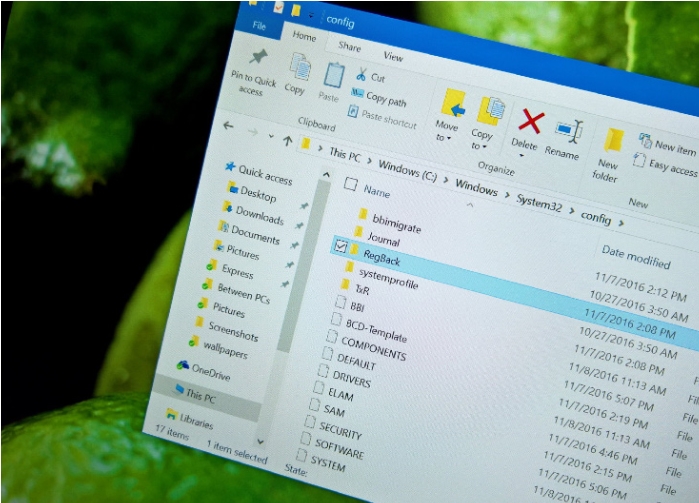Open the Move to dropdown arrow

pyautogui.click(x=449, y=138)
